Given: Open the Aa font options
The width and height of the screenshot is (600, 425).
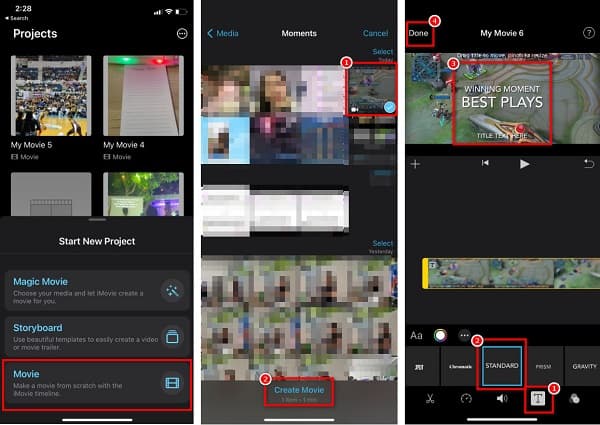Looking at the screenshot, I should pos(416,335).
